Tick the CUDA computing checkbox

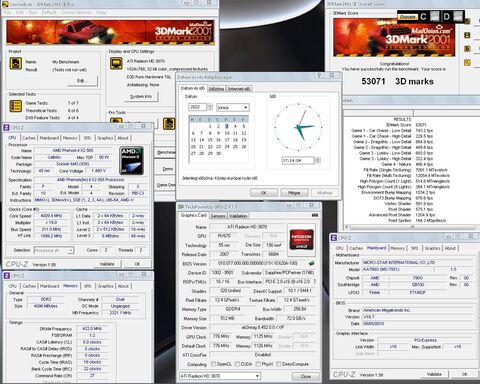click(x=237, y=364)
